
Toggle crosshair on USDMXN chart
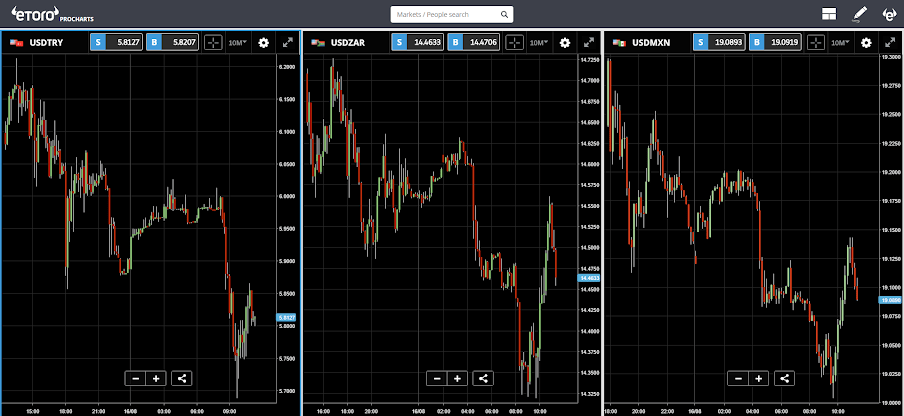(816, 42)
